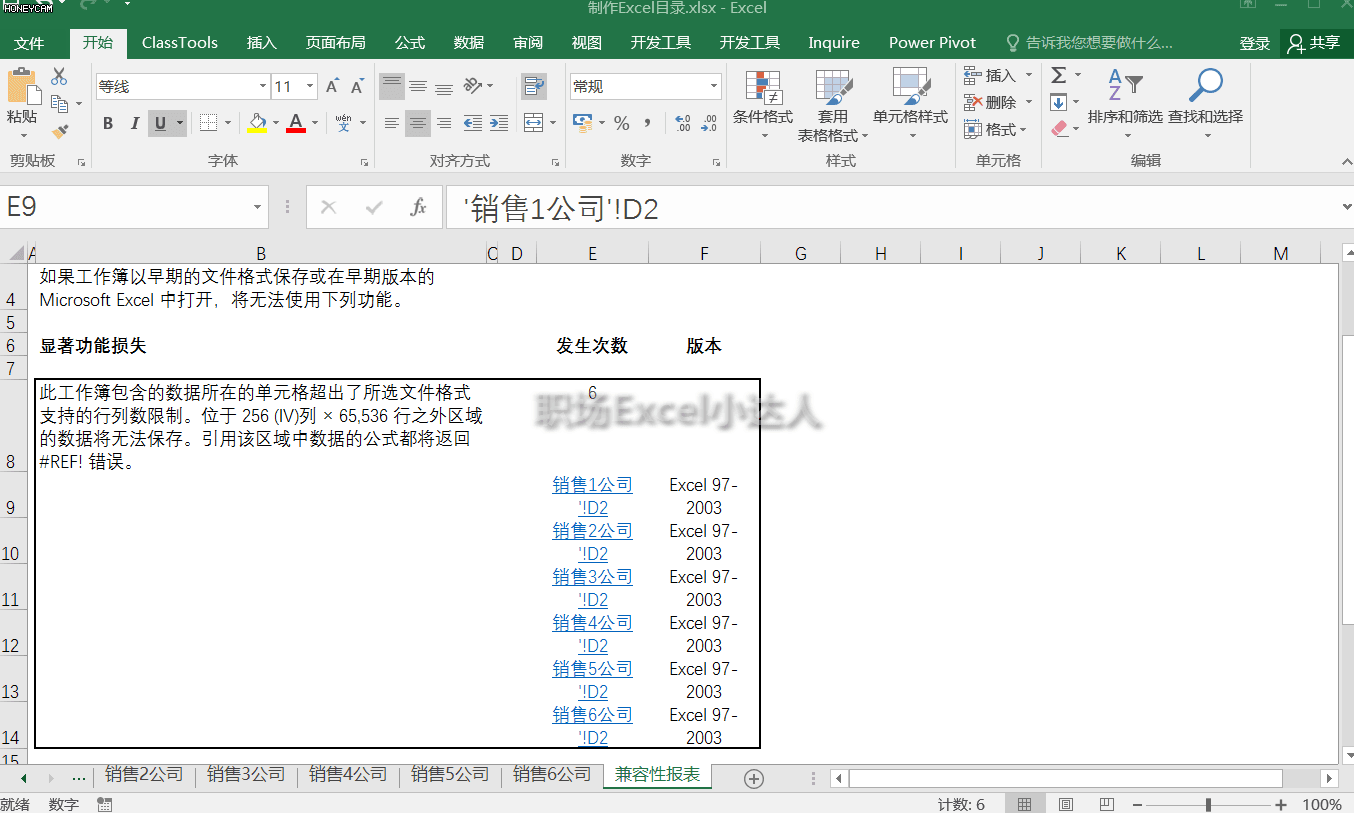Click the cell borders icon
Screen dimensions: 1354x813
click(208, 123)
